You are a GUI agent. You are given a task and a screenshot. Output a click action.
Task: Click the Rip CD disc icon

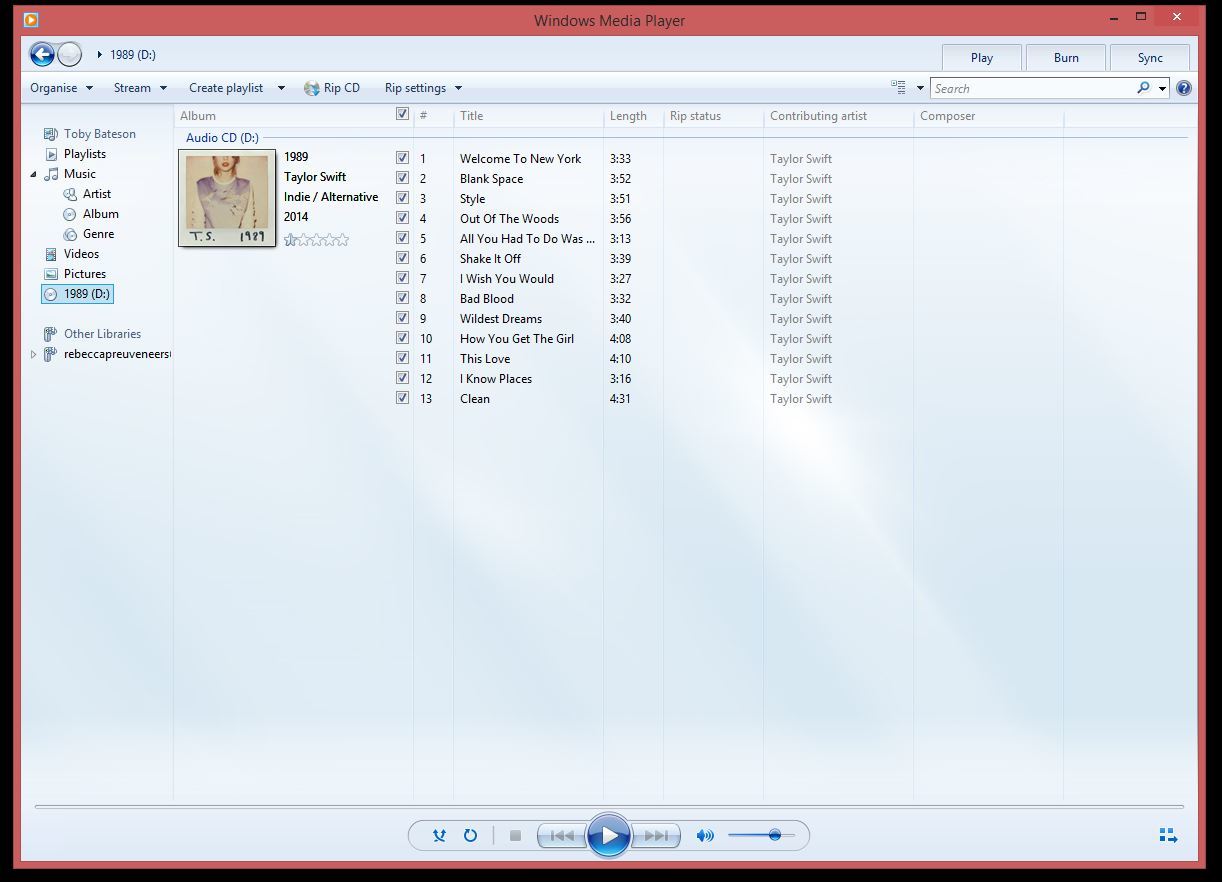[x=312, y=88]
